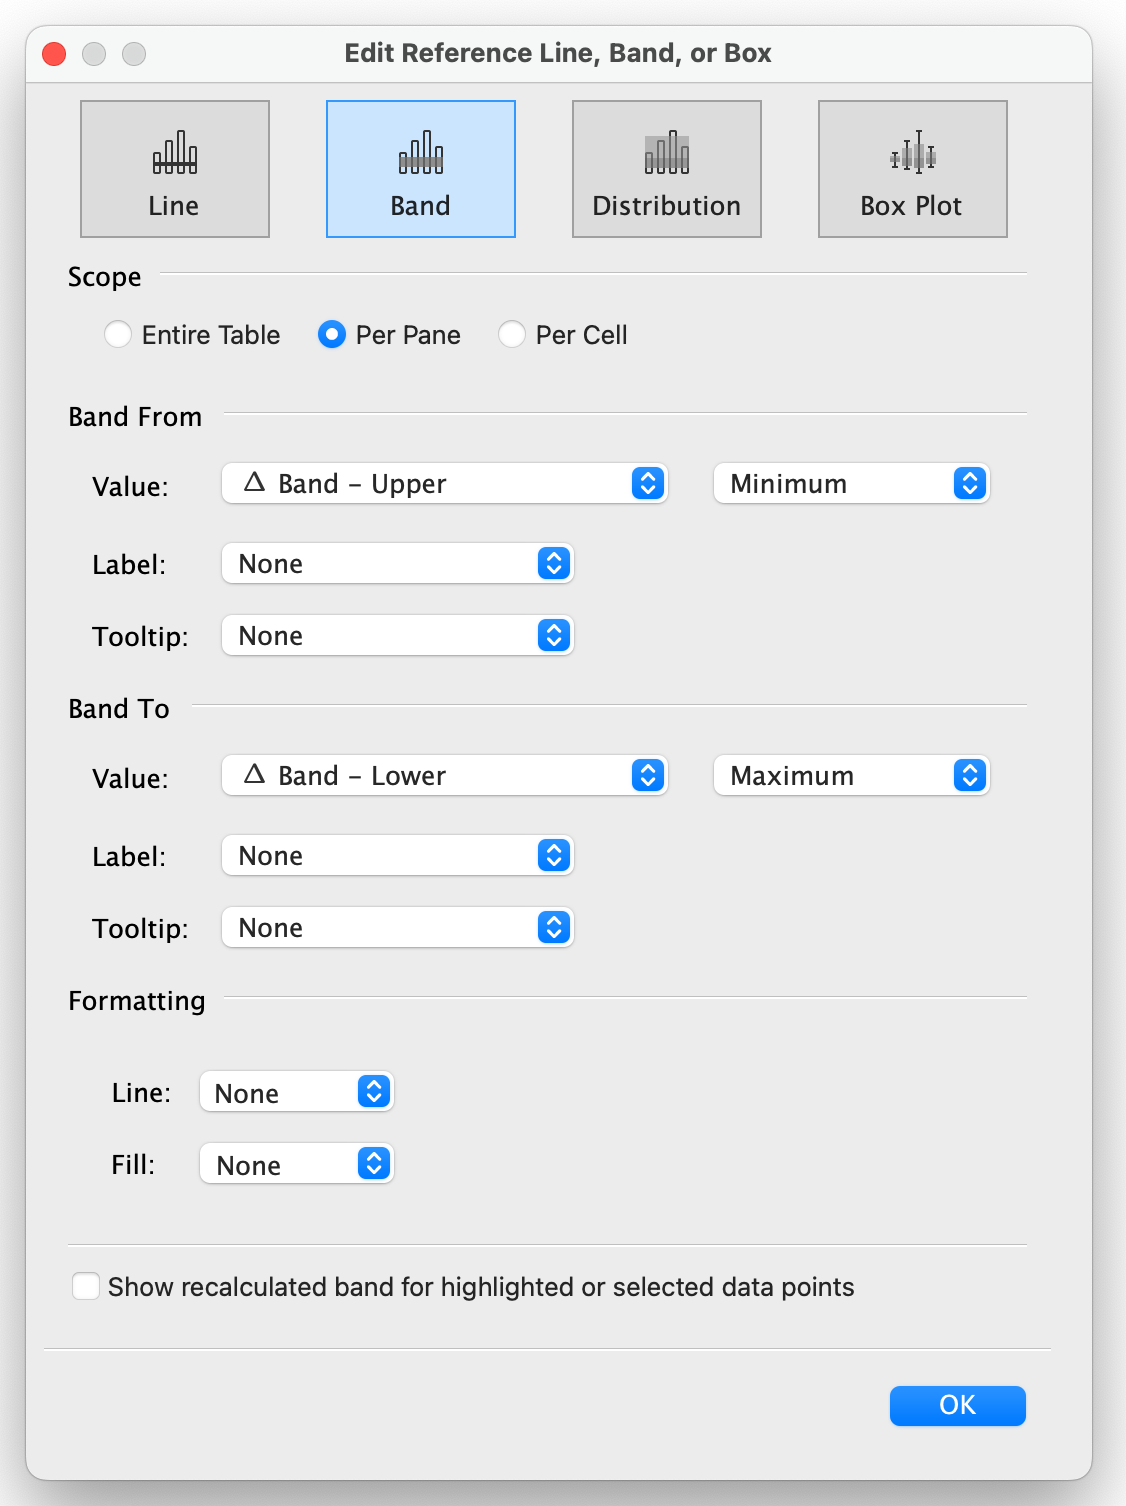Open Band To Label dropdown
Viewport: 1126px width, 1506px height.
(x=397, y=856)
